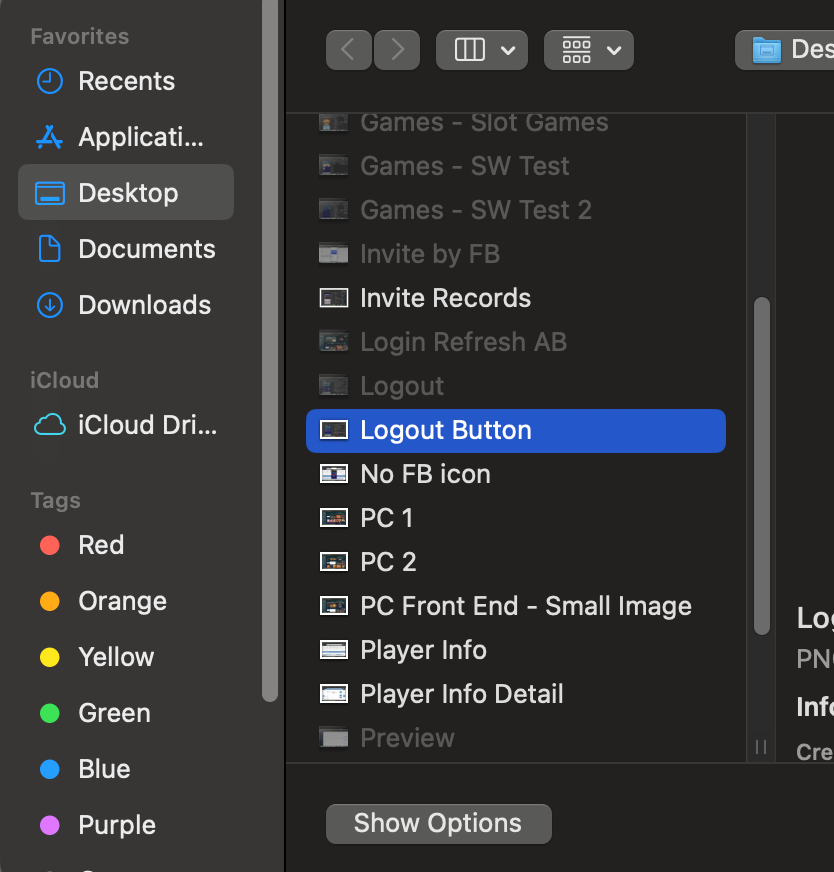The image size is (834, 872).
Task: Go to Downloads in the sidebar
Action: 144,305
